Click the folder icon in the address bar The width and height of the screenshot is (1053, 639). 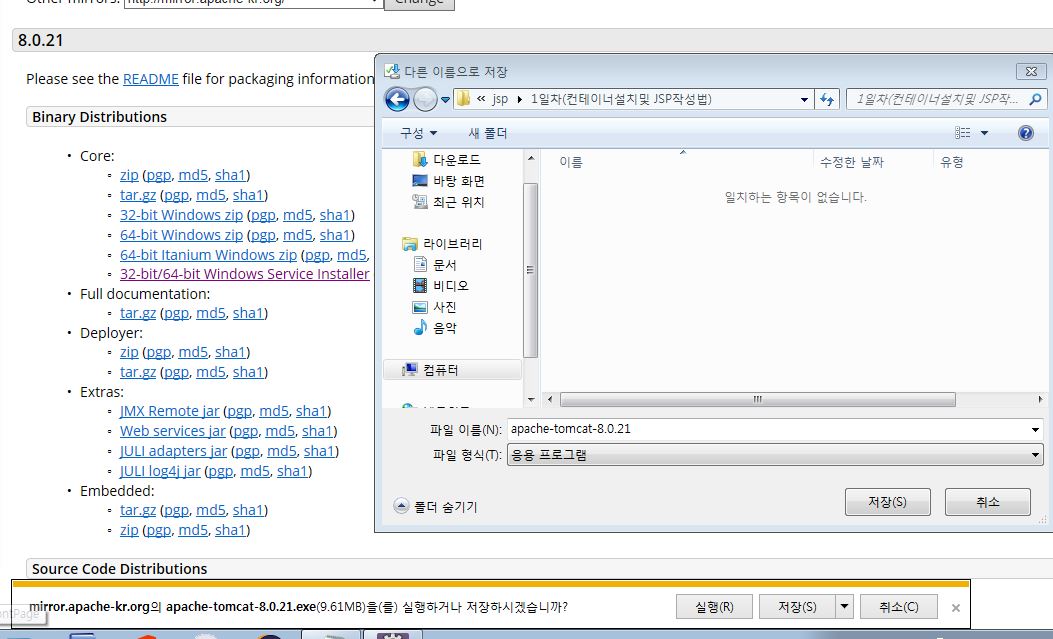463,99
